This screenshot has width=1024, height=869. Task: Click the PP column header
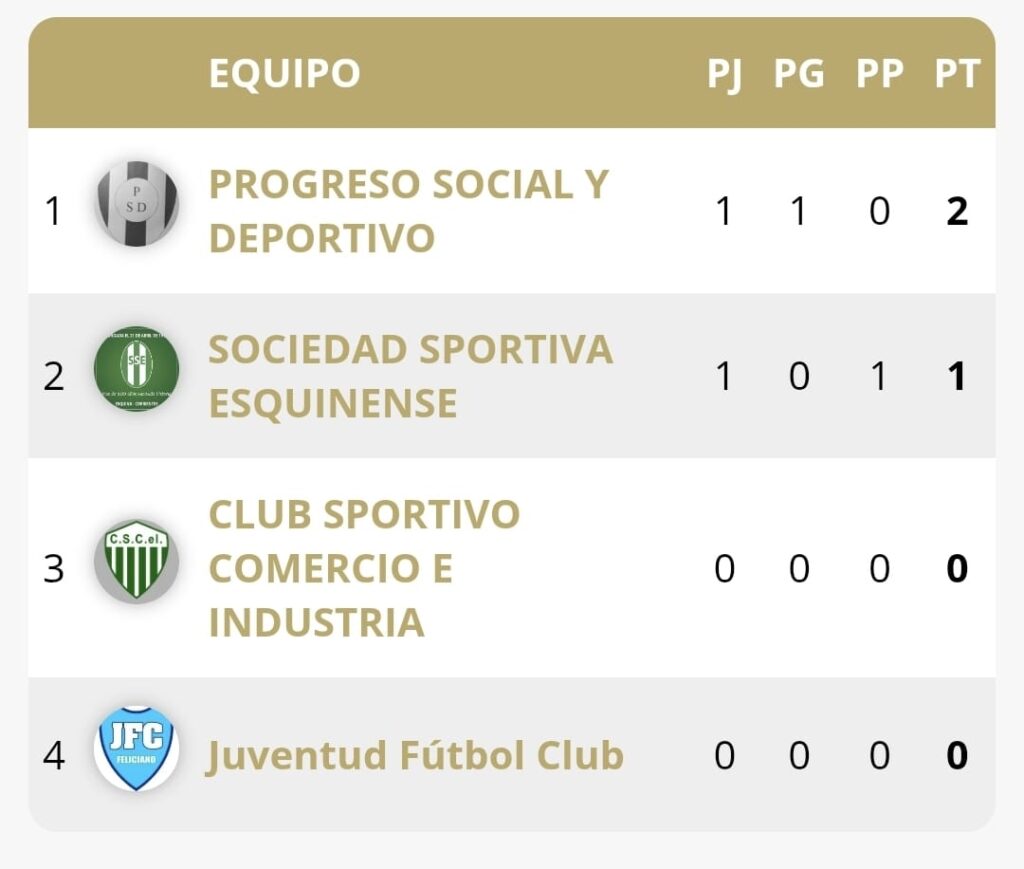coord(879,74)
